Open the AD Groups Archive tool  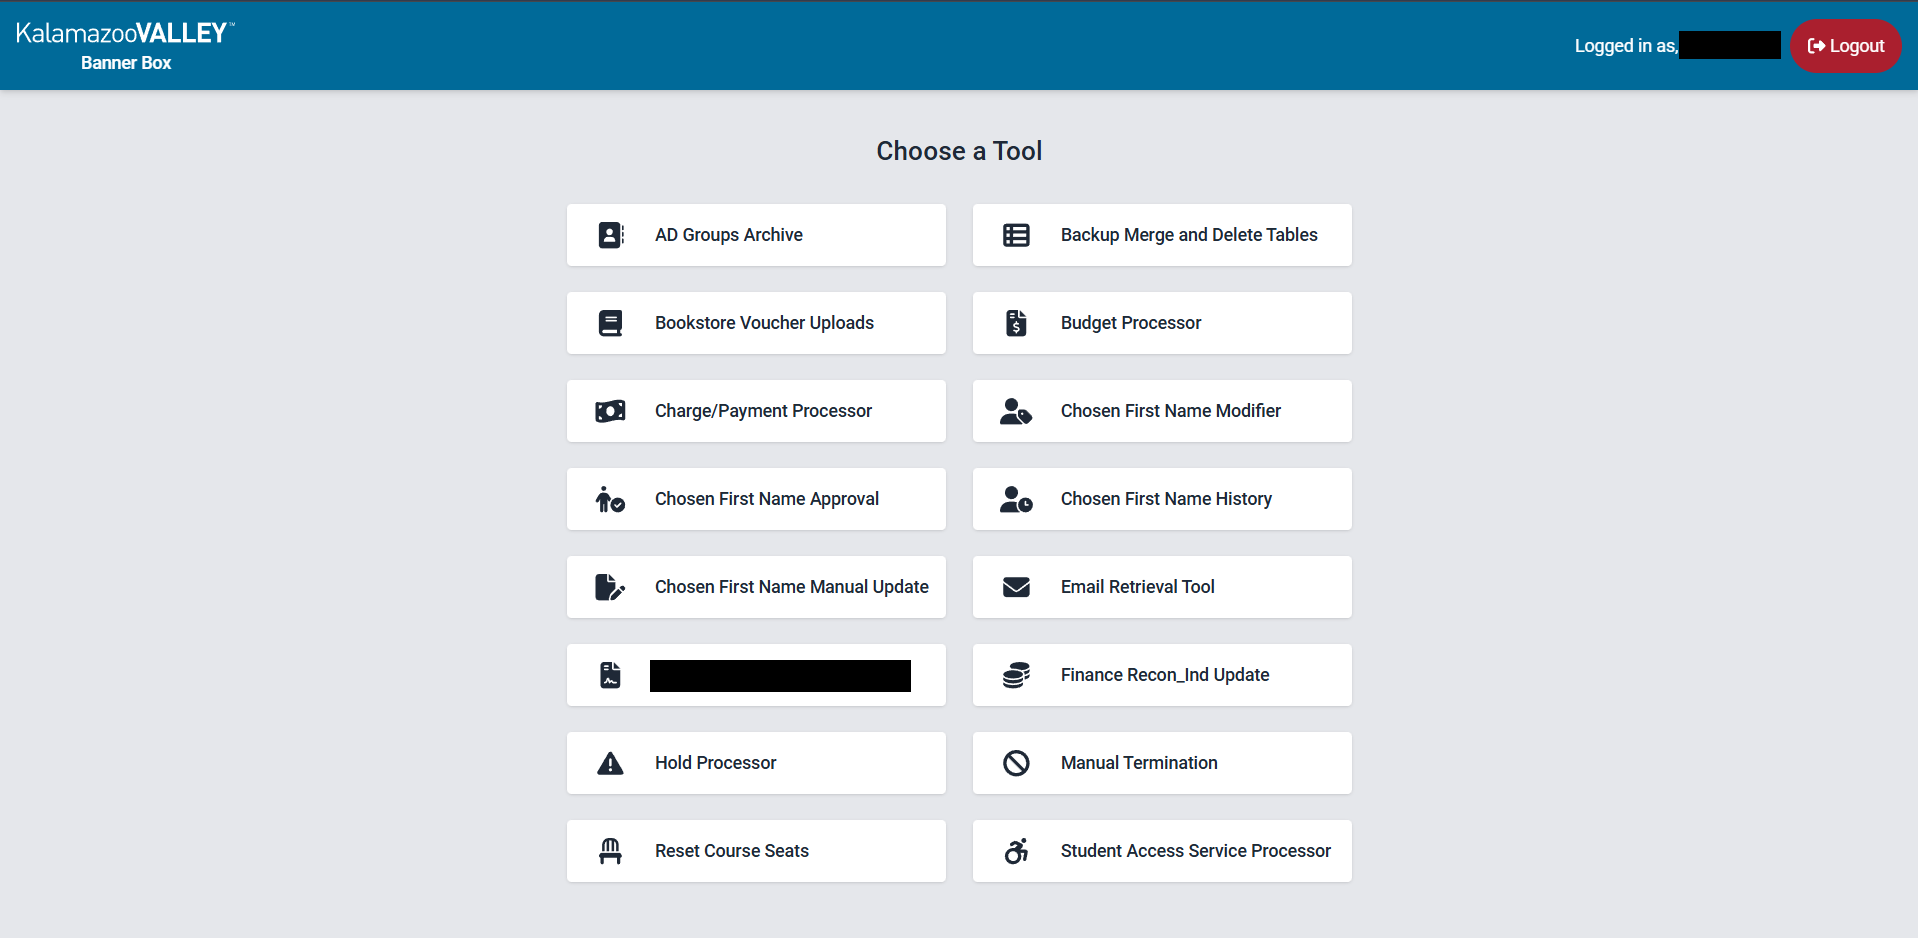[756, 235]
